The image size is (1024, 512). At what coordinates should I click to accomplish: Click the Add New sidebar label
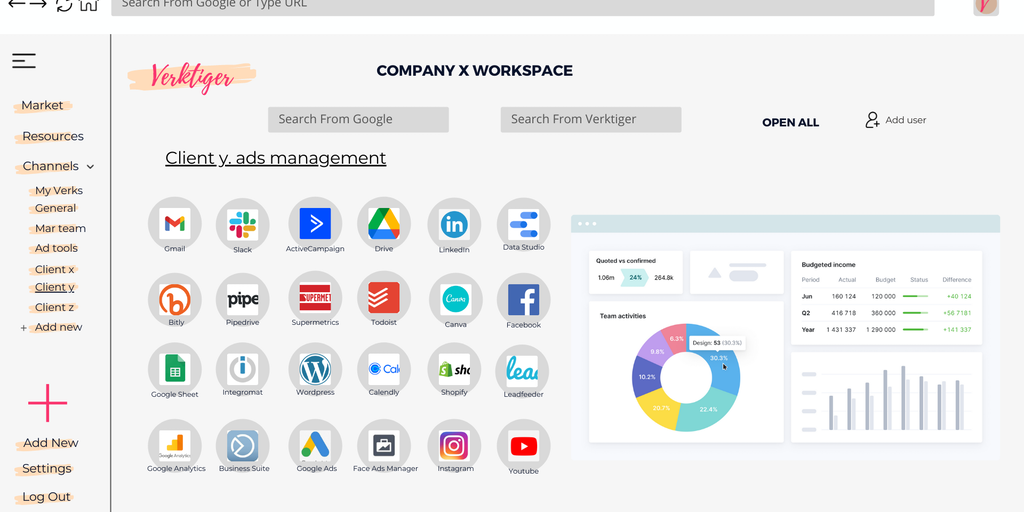pyautogui.click(x=50, y=443)
